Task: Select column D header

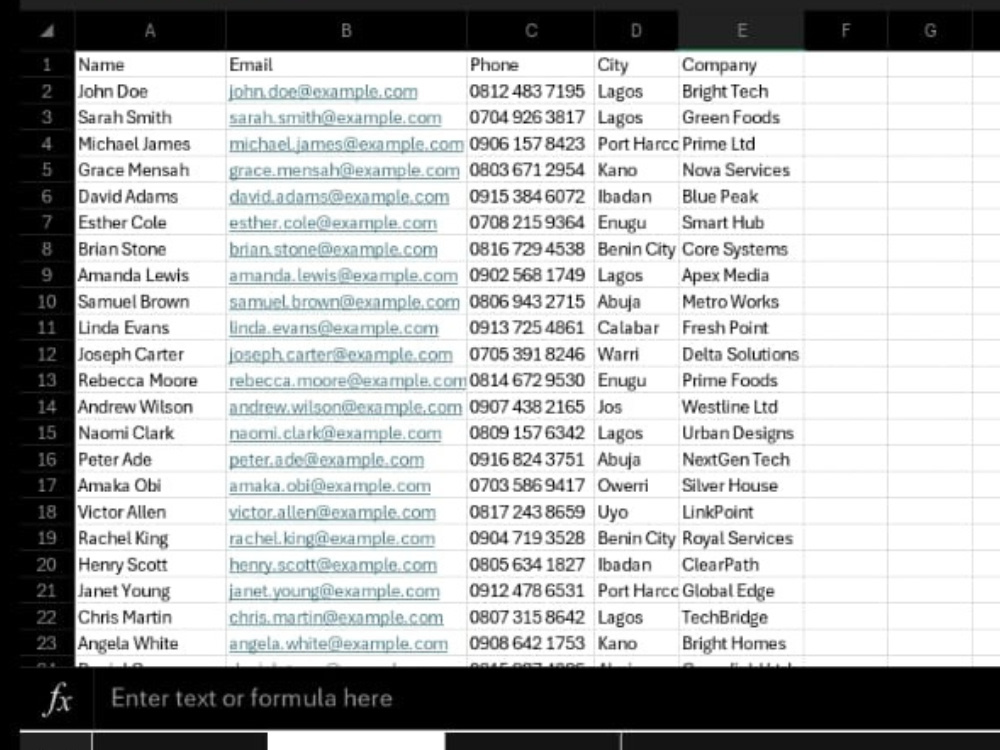Action: [x=636, y=31]
